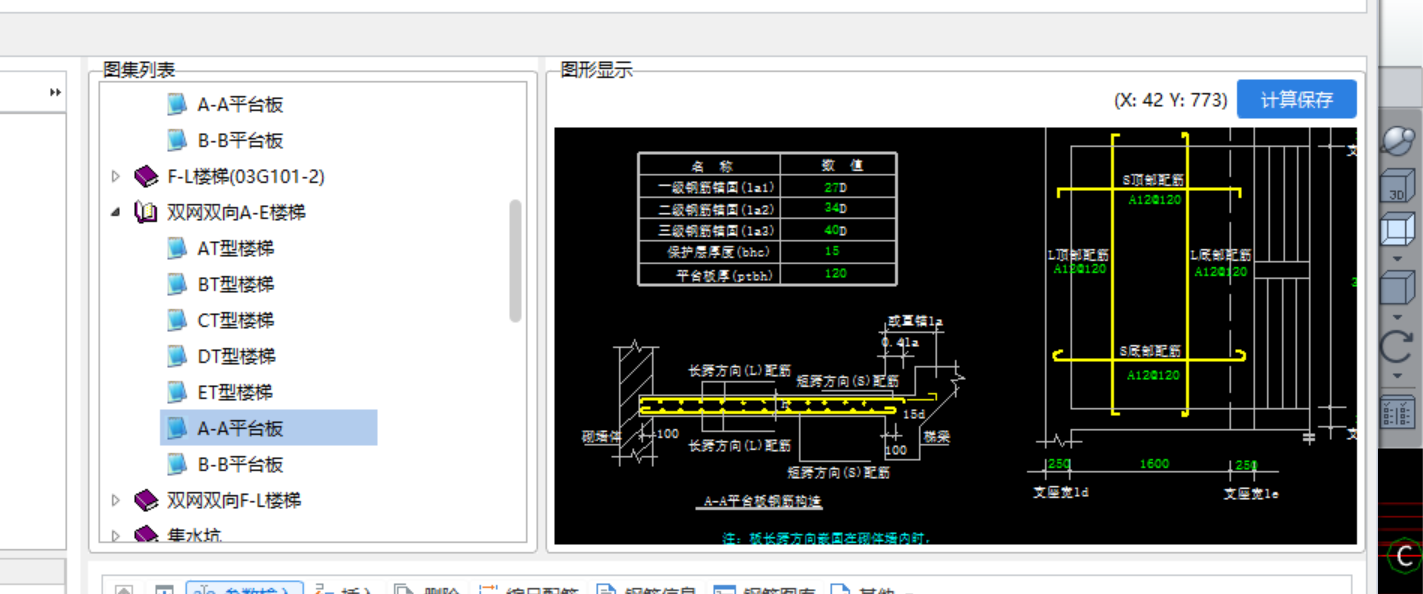Expand the 集水坑 node arrow
This screenshot has height=594, width=1423.
pyautogui.click(x=115, y=536)
